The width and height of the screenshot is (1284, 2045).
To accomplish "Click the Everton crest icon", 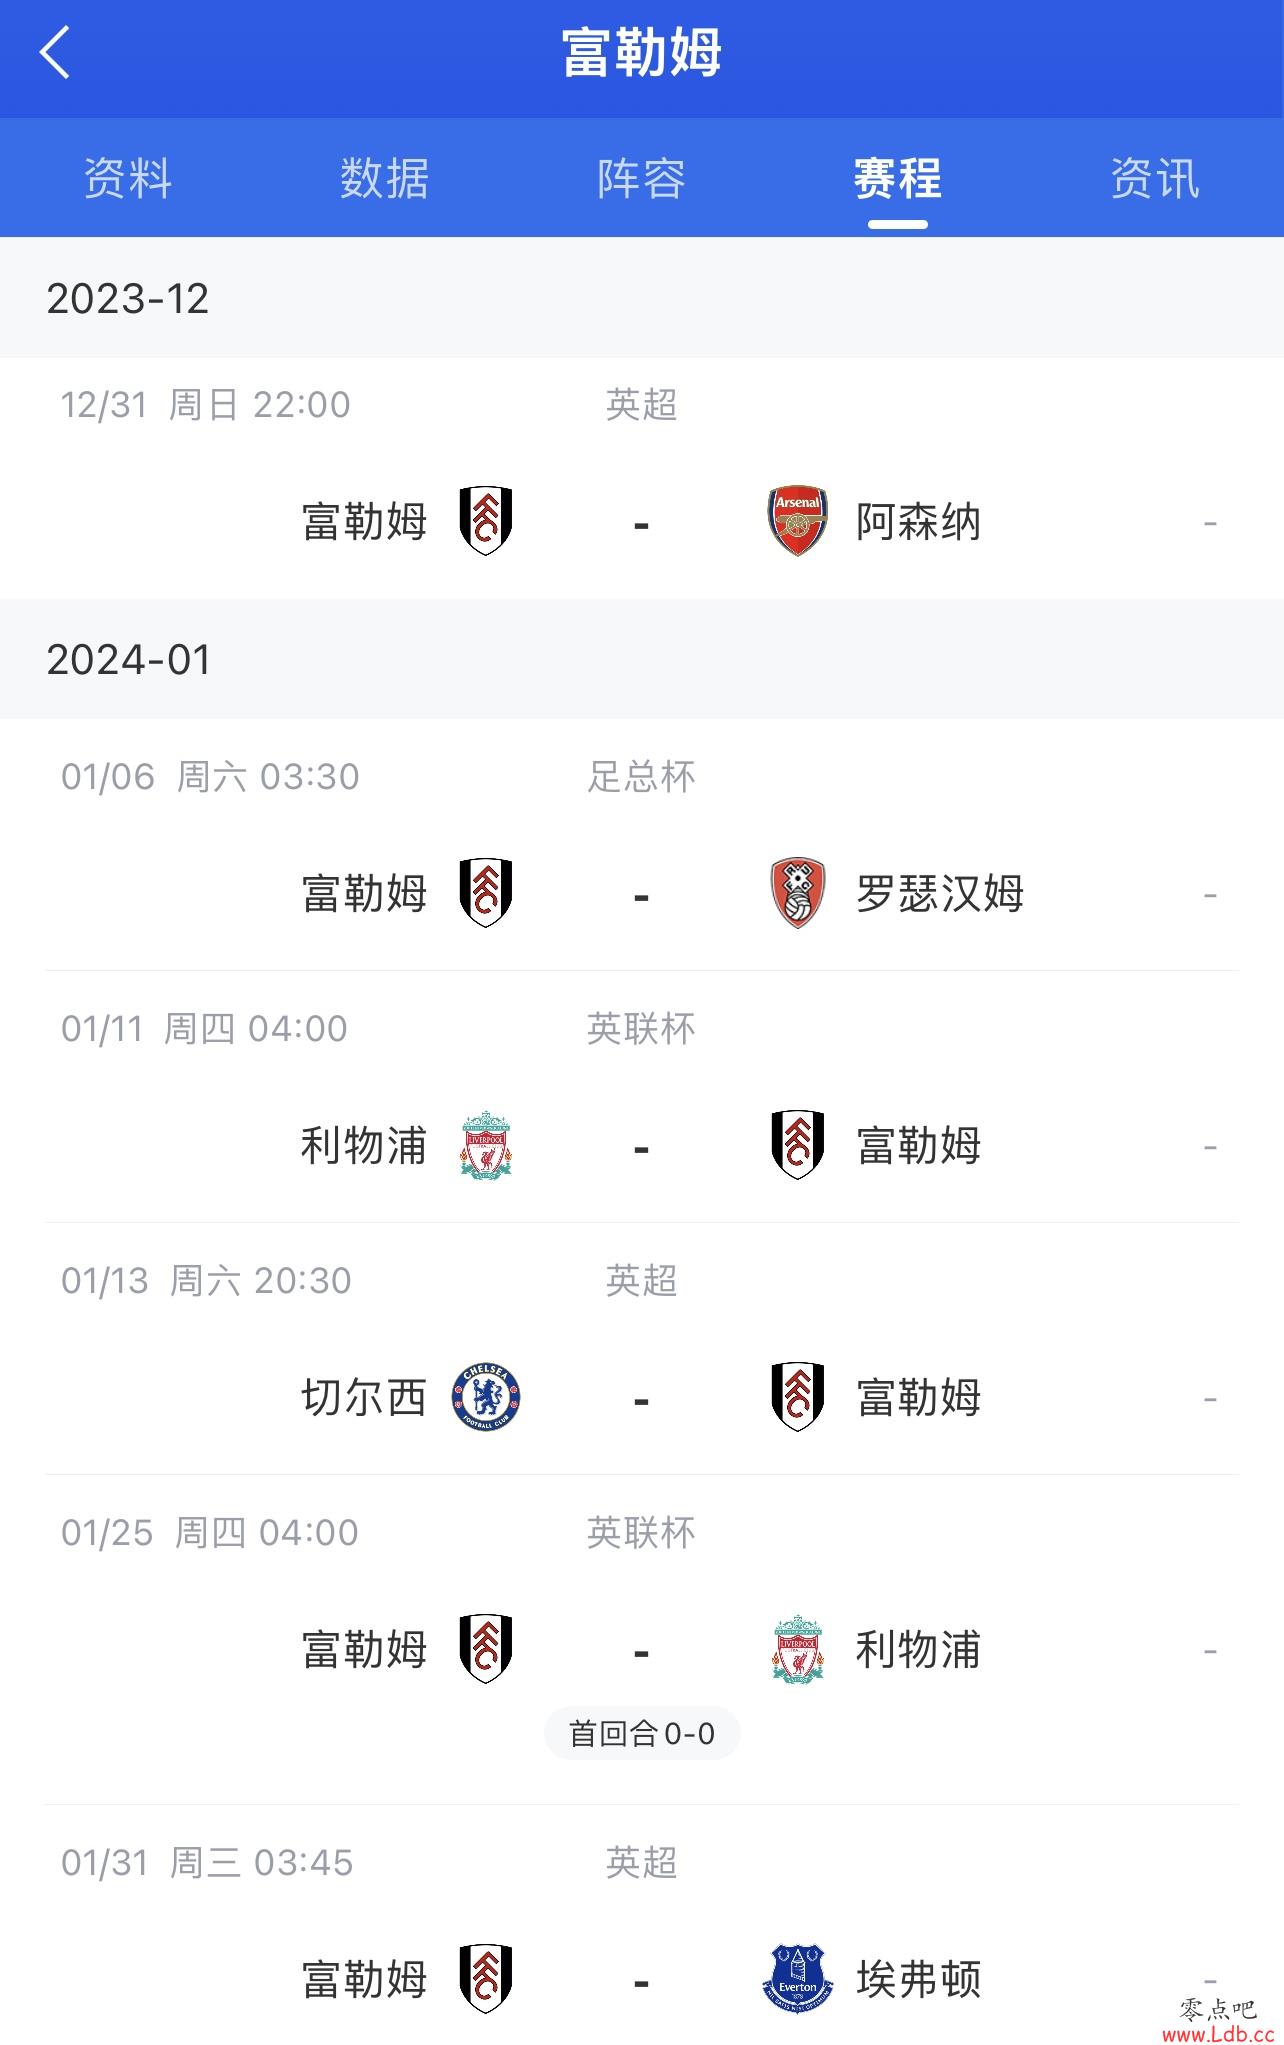I will [x=797, y=1979].
